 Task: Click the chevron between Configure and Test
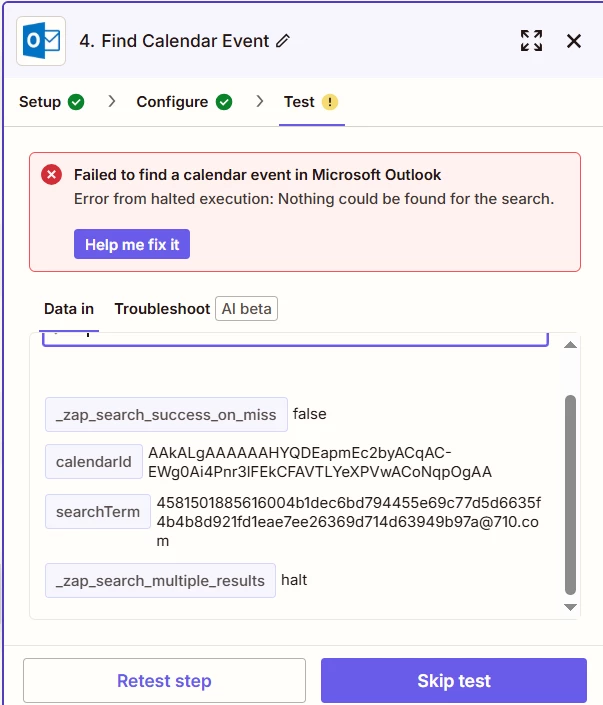[259, 102]
